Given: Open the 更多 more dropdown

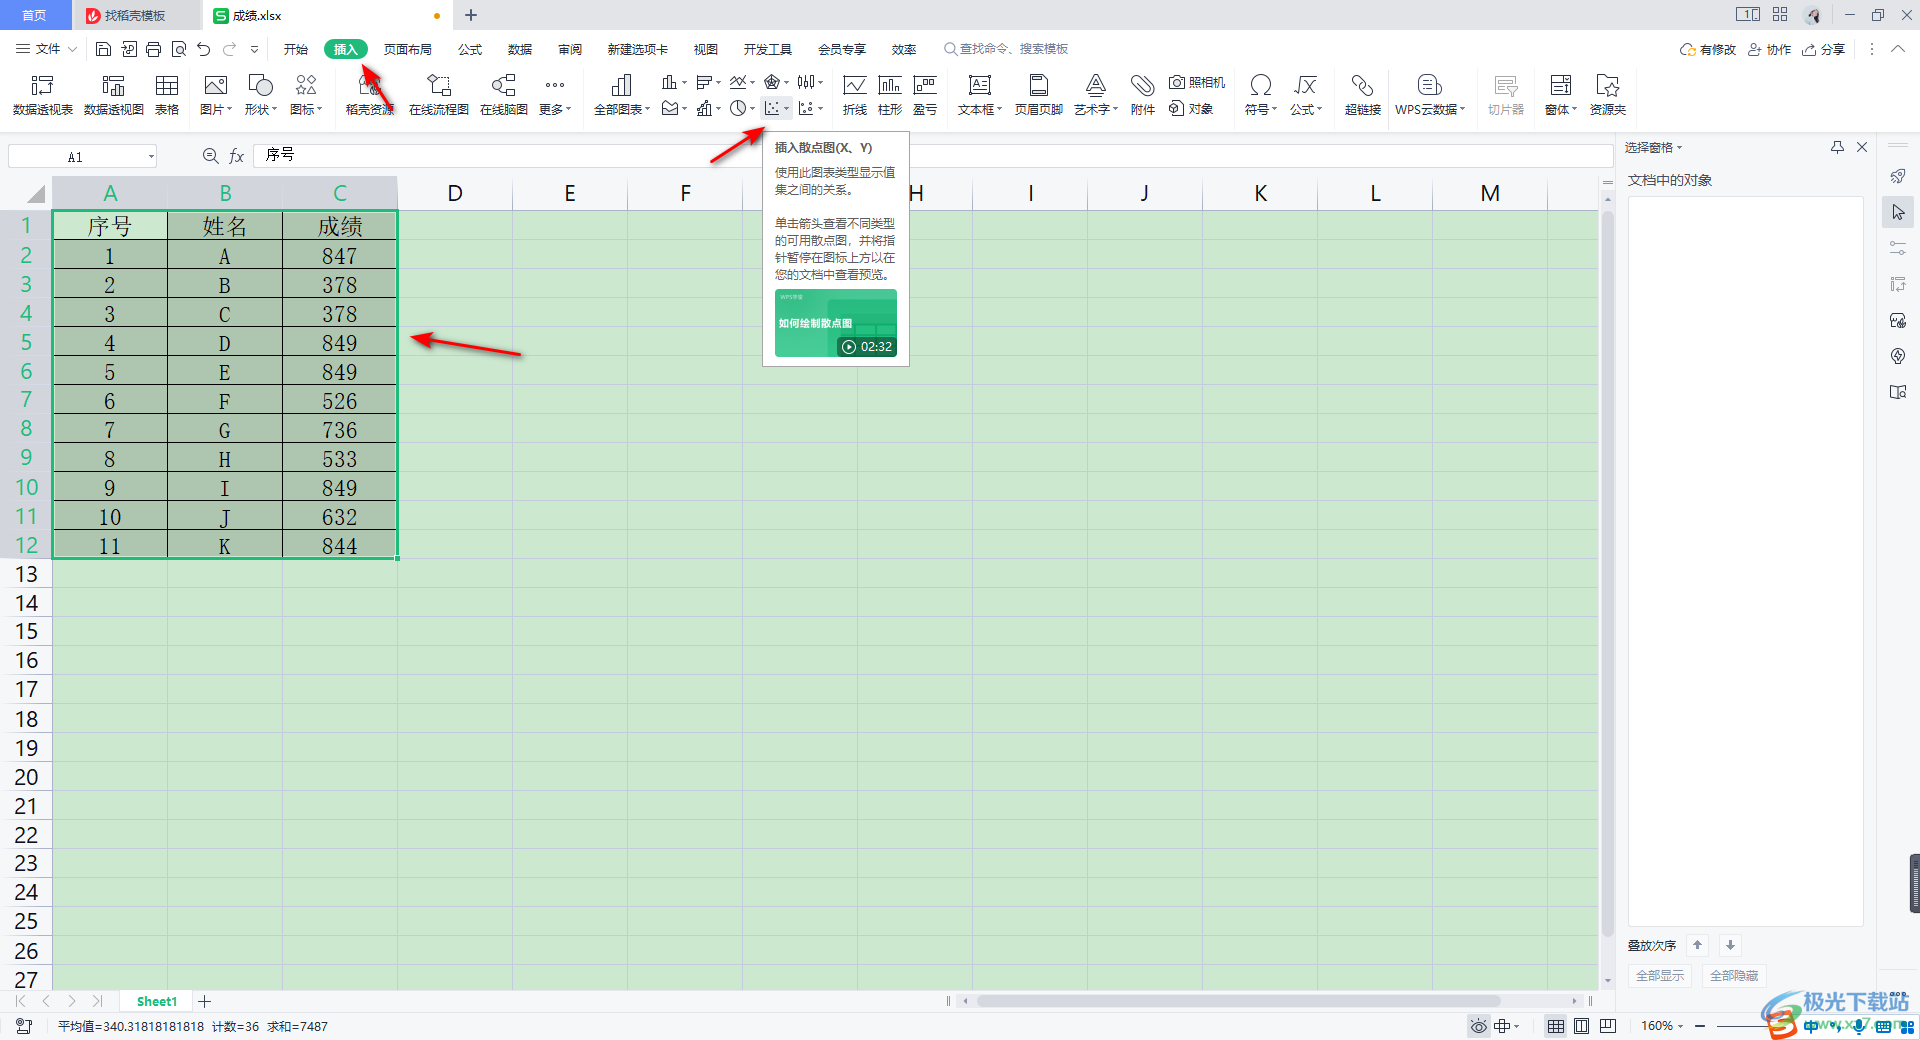Looking at the screenshot, I should pos(555,95).
